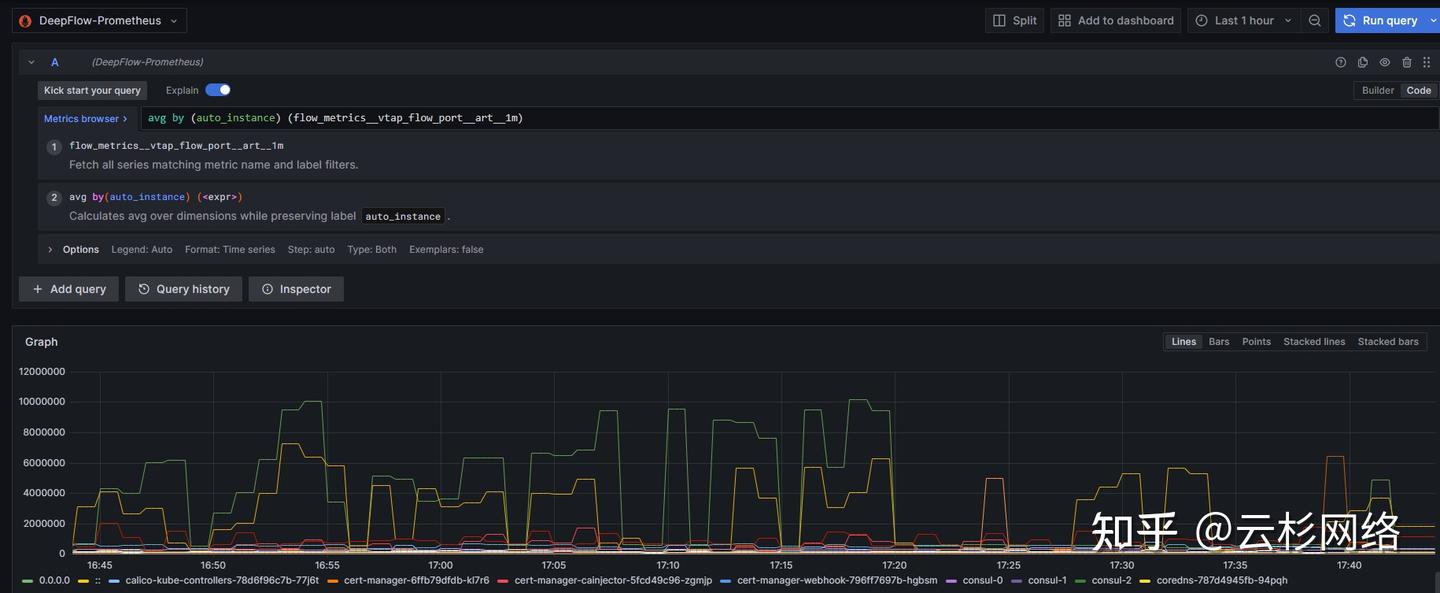Open the query Inspector

296,289
